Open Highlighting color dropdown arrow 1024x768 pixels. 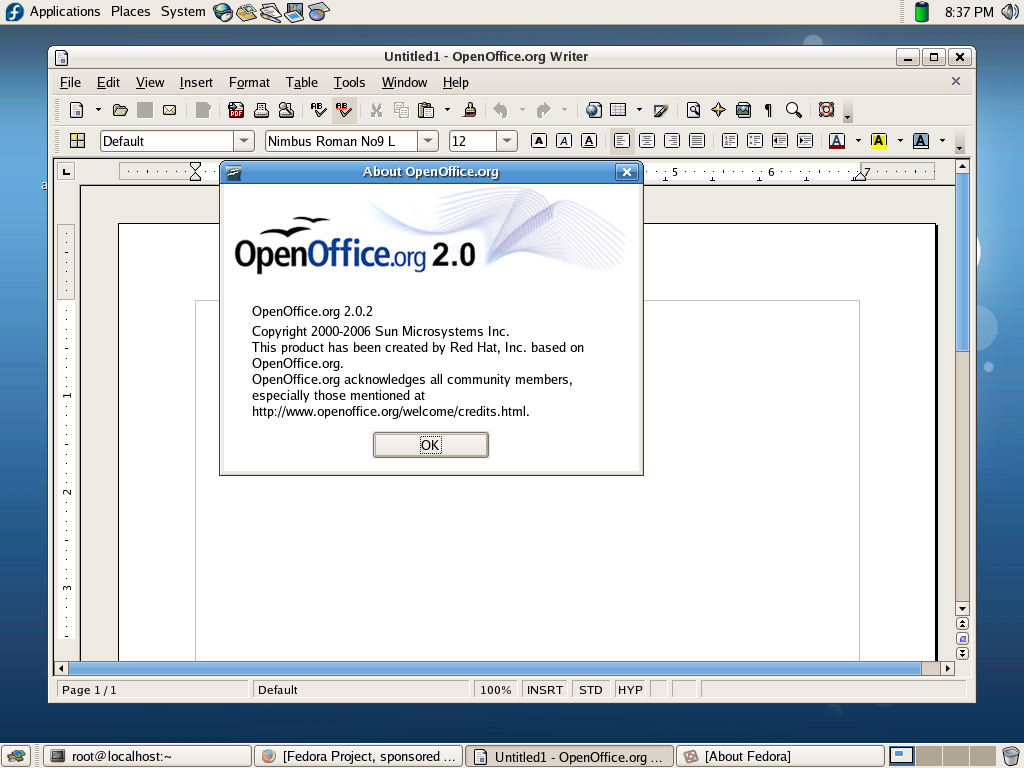(900, 140)
